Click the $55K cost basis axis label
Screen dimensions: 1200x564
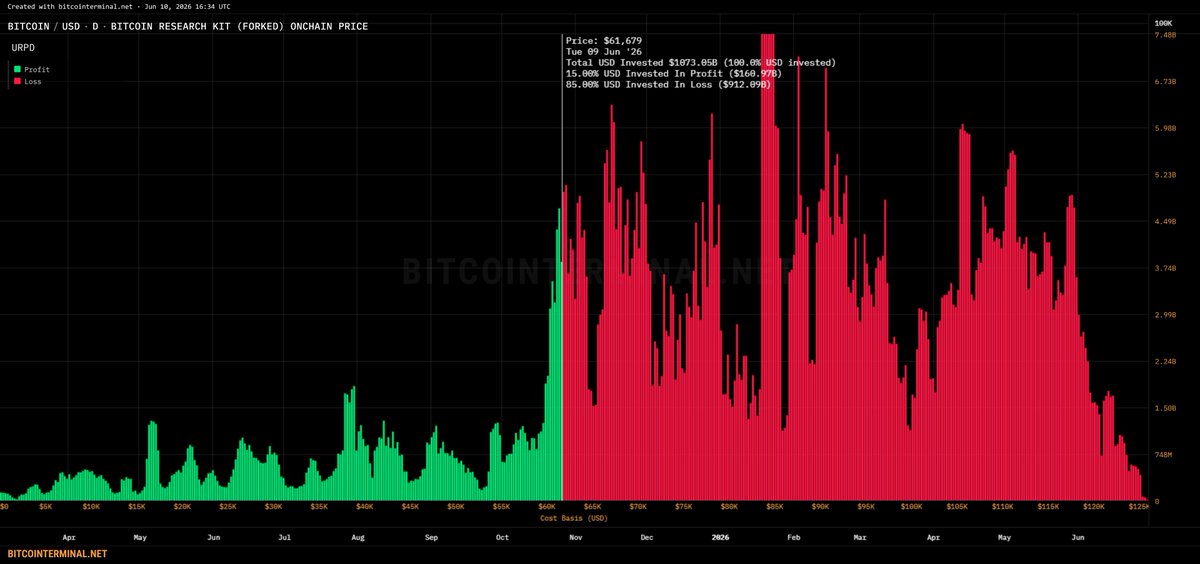click(501, 507)
